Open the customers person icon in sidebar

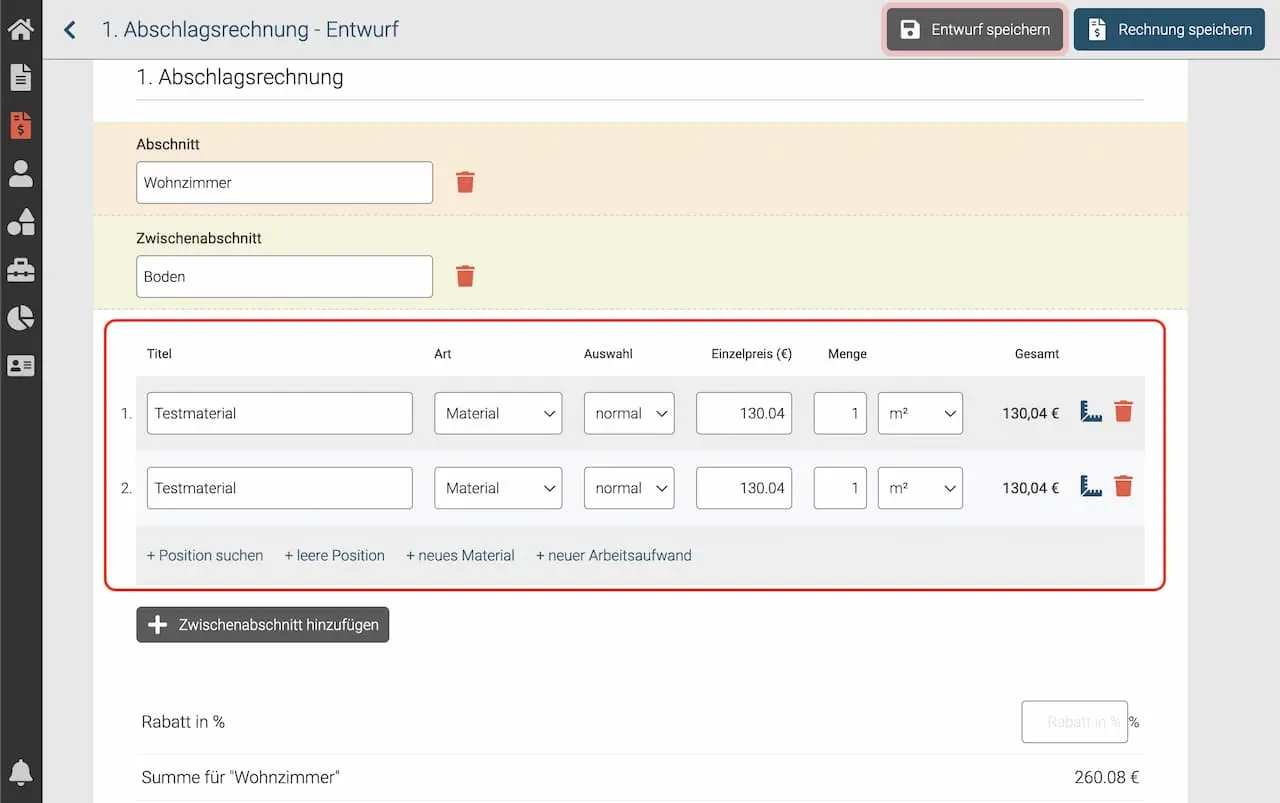point(20,174)
